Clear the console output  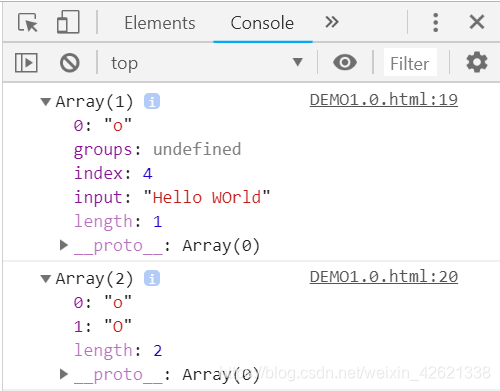coord(70,63)
